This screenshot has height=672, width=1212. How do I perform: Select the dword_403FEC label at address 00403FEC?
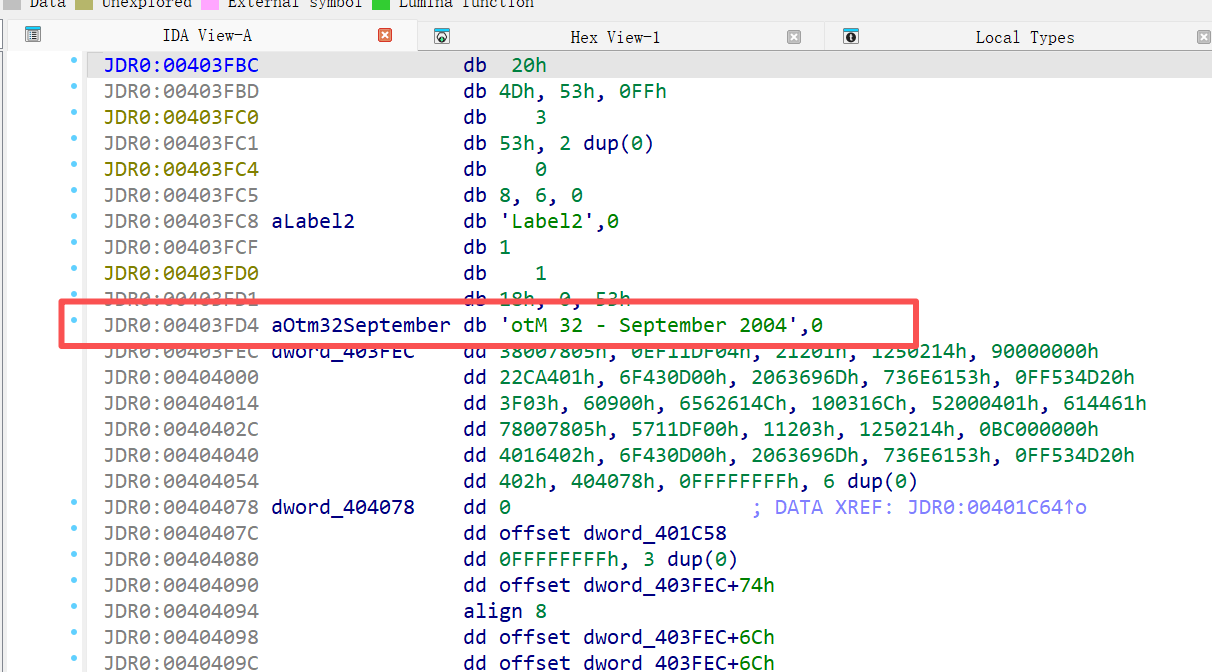(x=343, y=351)
